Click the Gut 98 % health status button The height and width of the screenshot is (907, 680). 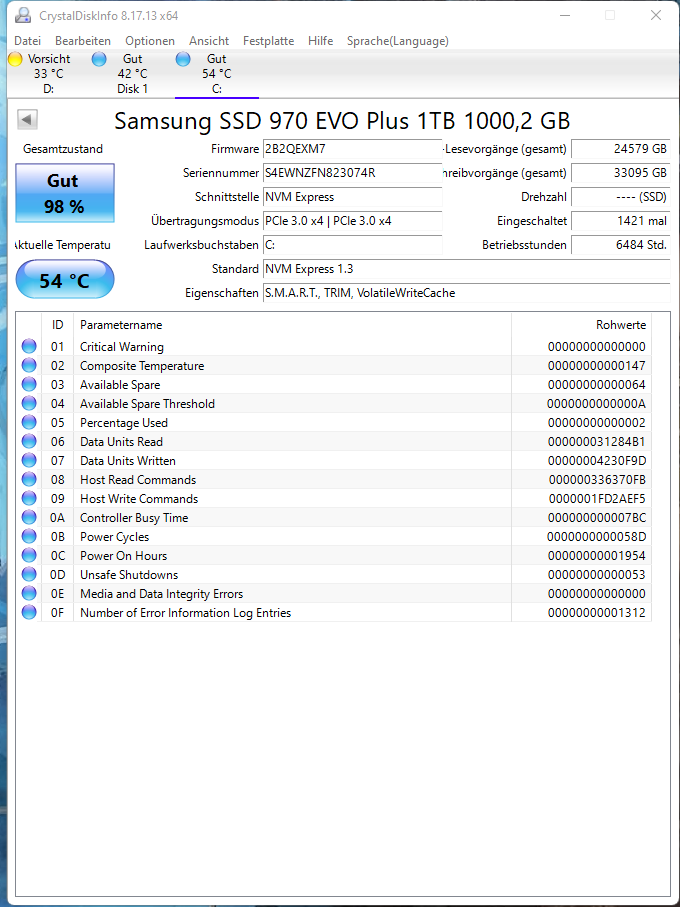coord(65,193)
